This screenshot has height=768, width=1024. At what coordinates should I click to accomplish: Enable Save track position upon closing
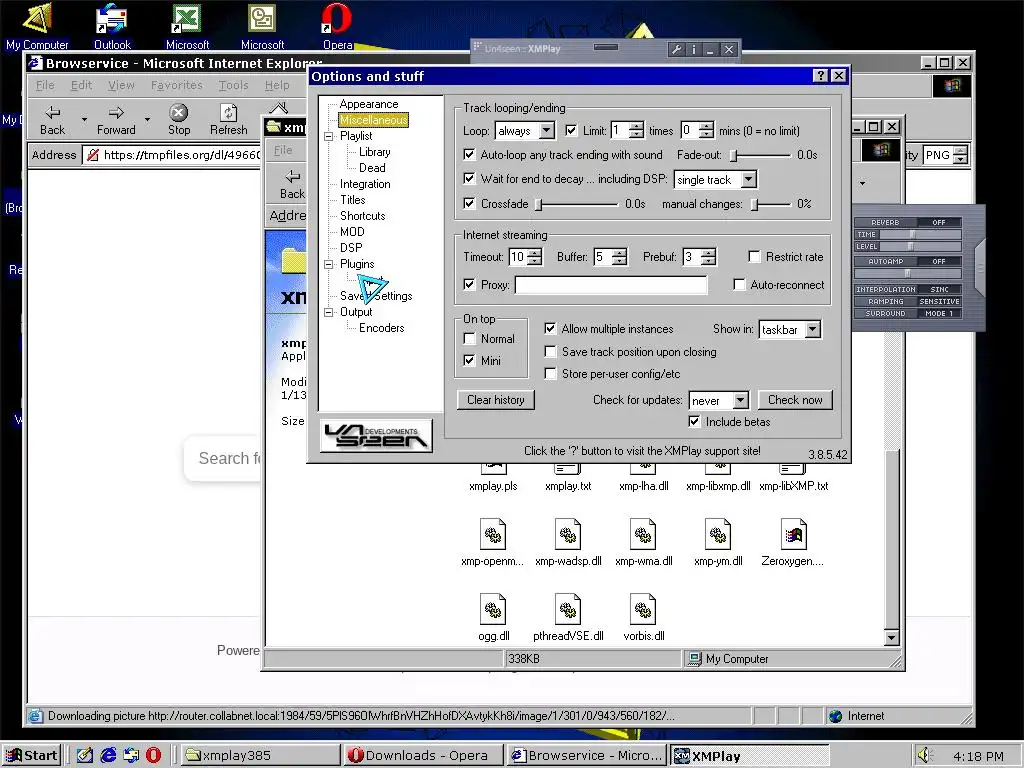[551, 352]
